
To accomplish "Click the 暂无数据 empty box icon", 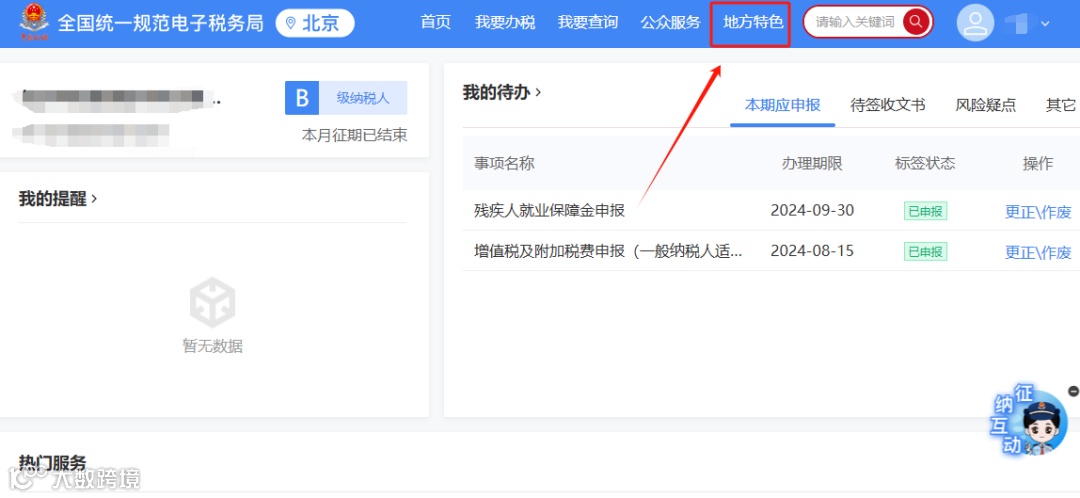I will point(213,302).
